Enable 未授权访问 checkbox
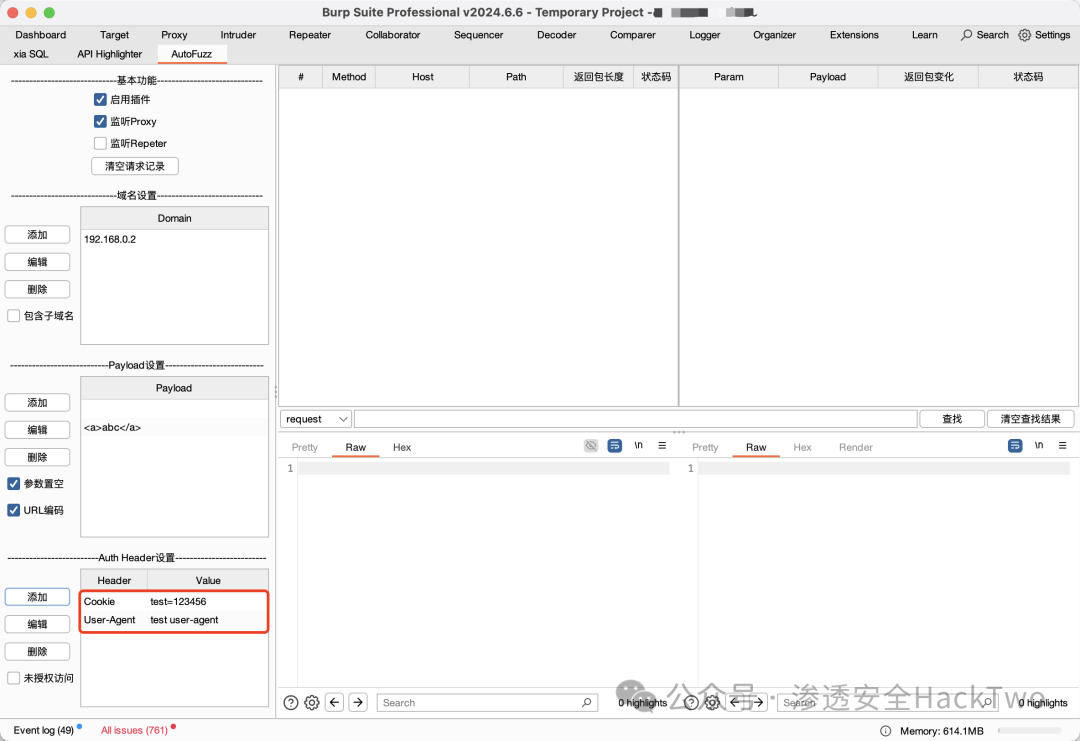The image size is (1080, 741). (13, 678)
